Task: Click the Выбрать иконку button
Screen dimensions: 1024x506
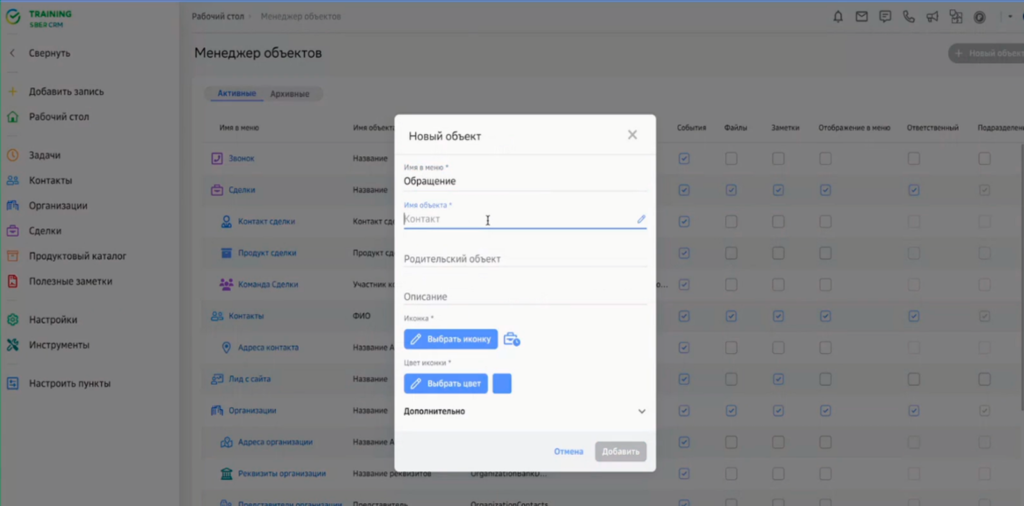Action: (x=451, y=340)
